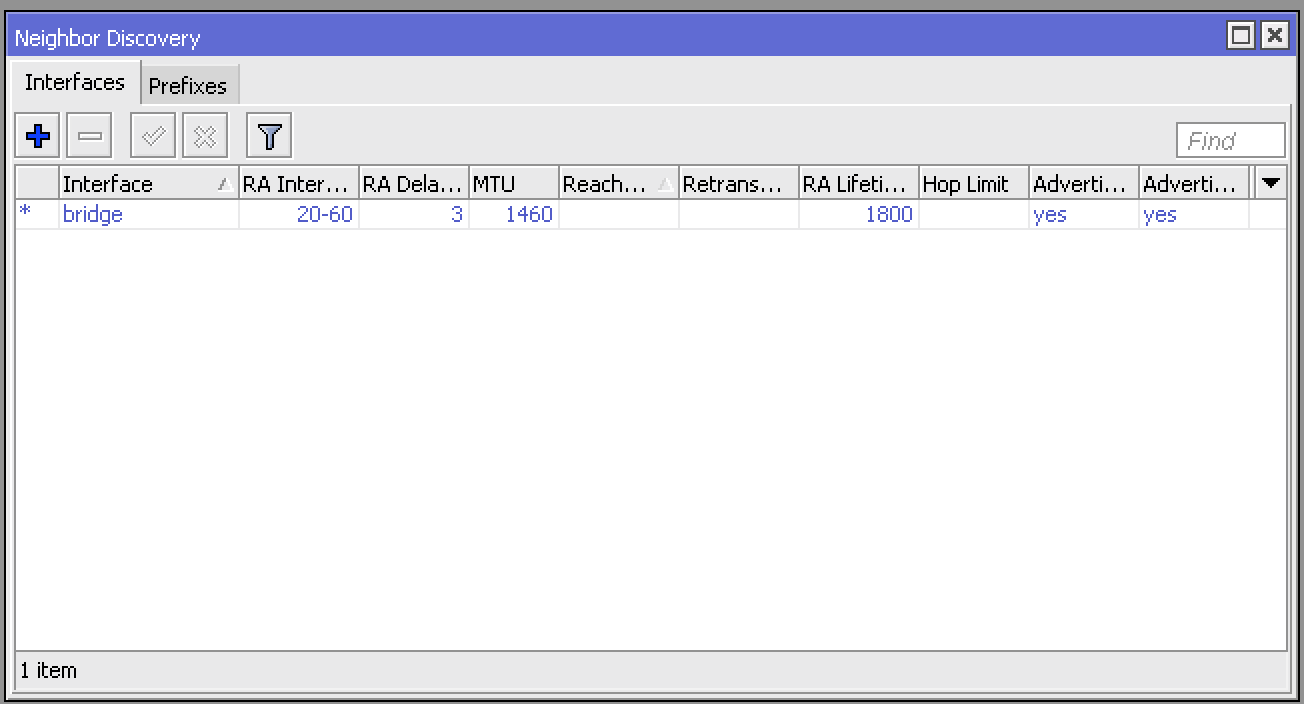Select the Interfaces tab

[75, 83]
